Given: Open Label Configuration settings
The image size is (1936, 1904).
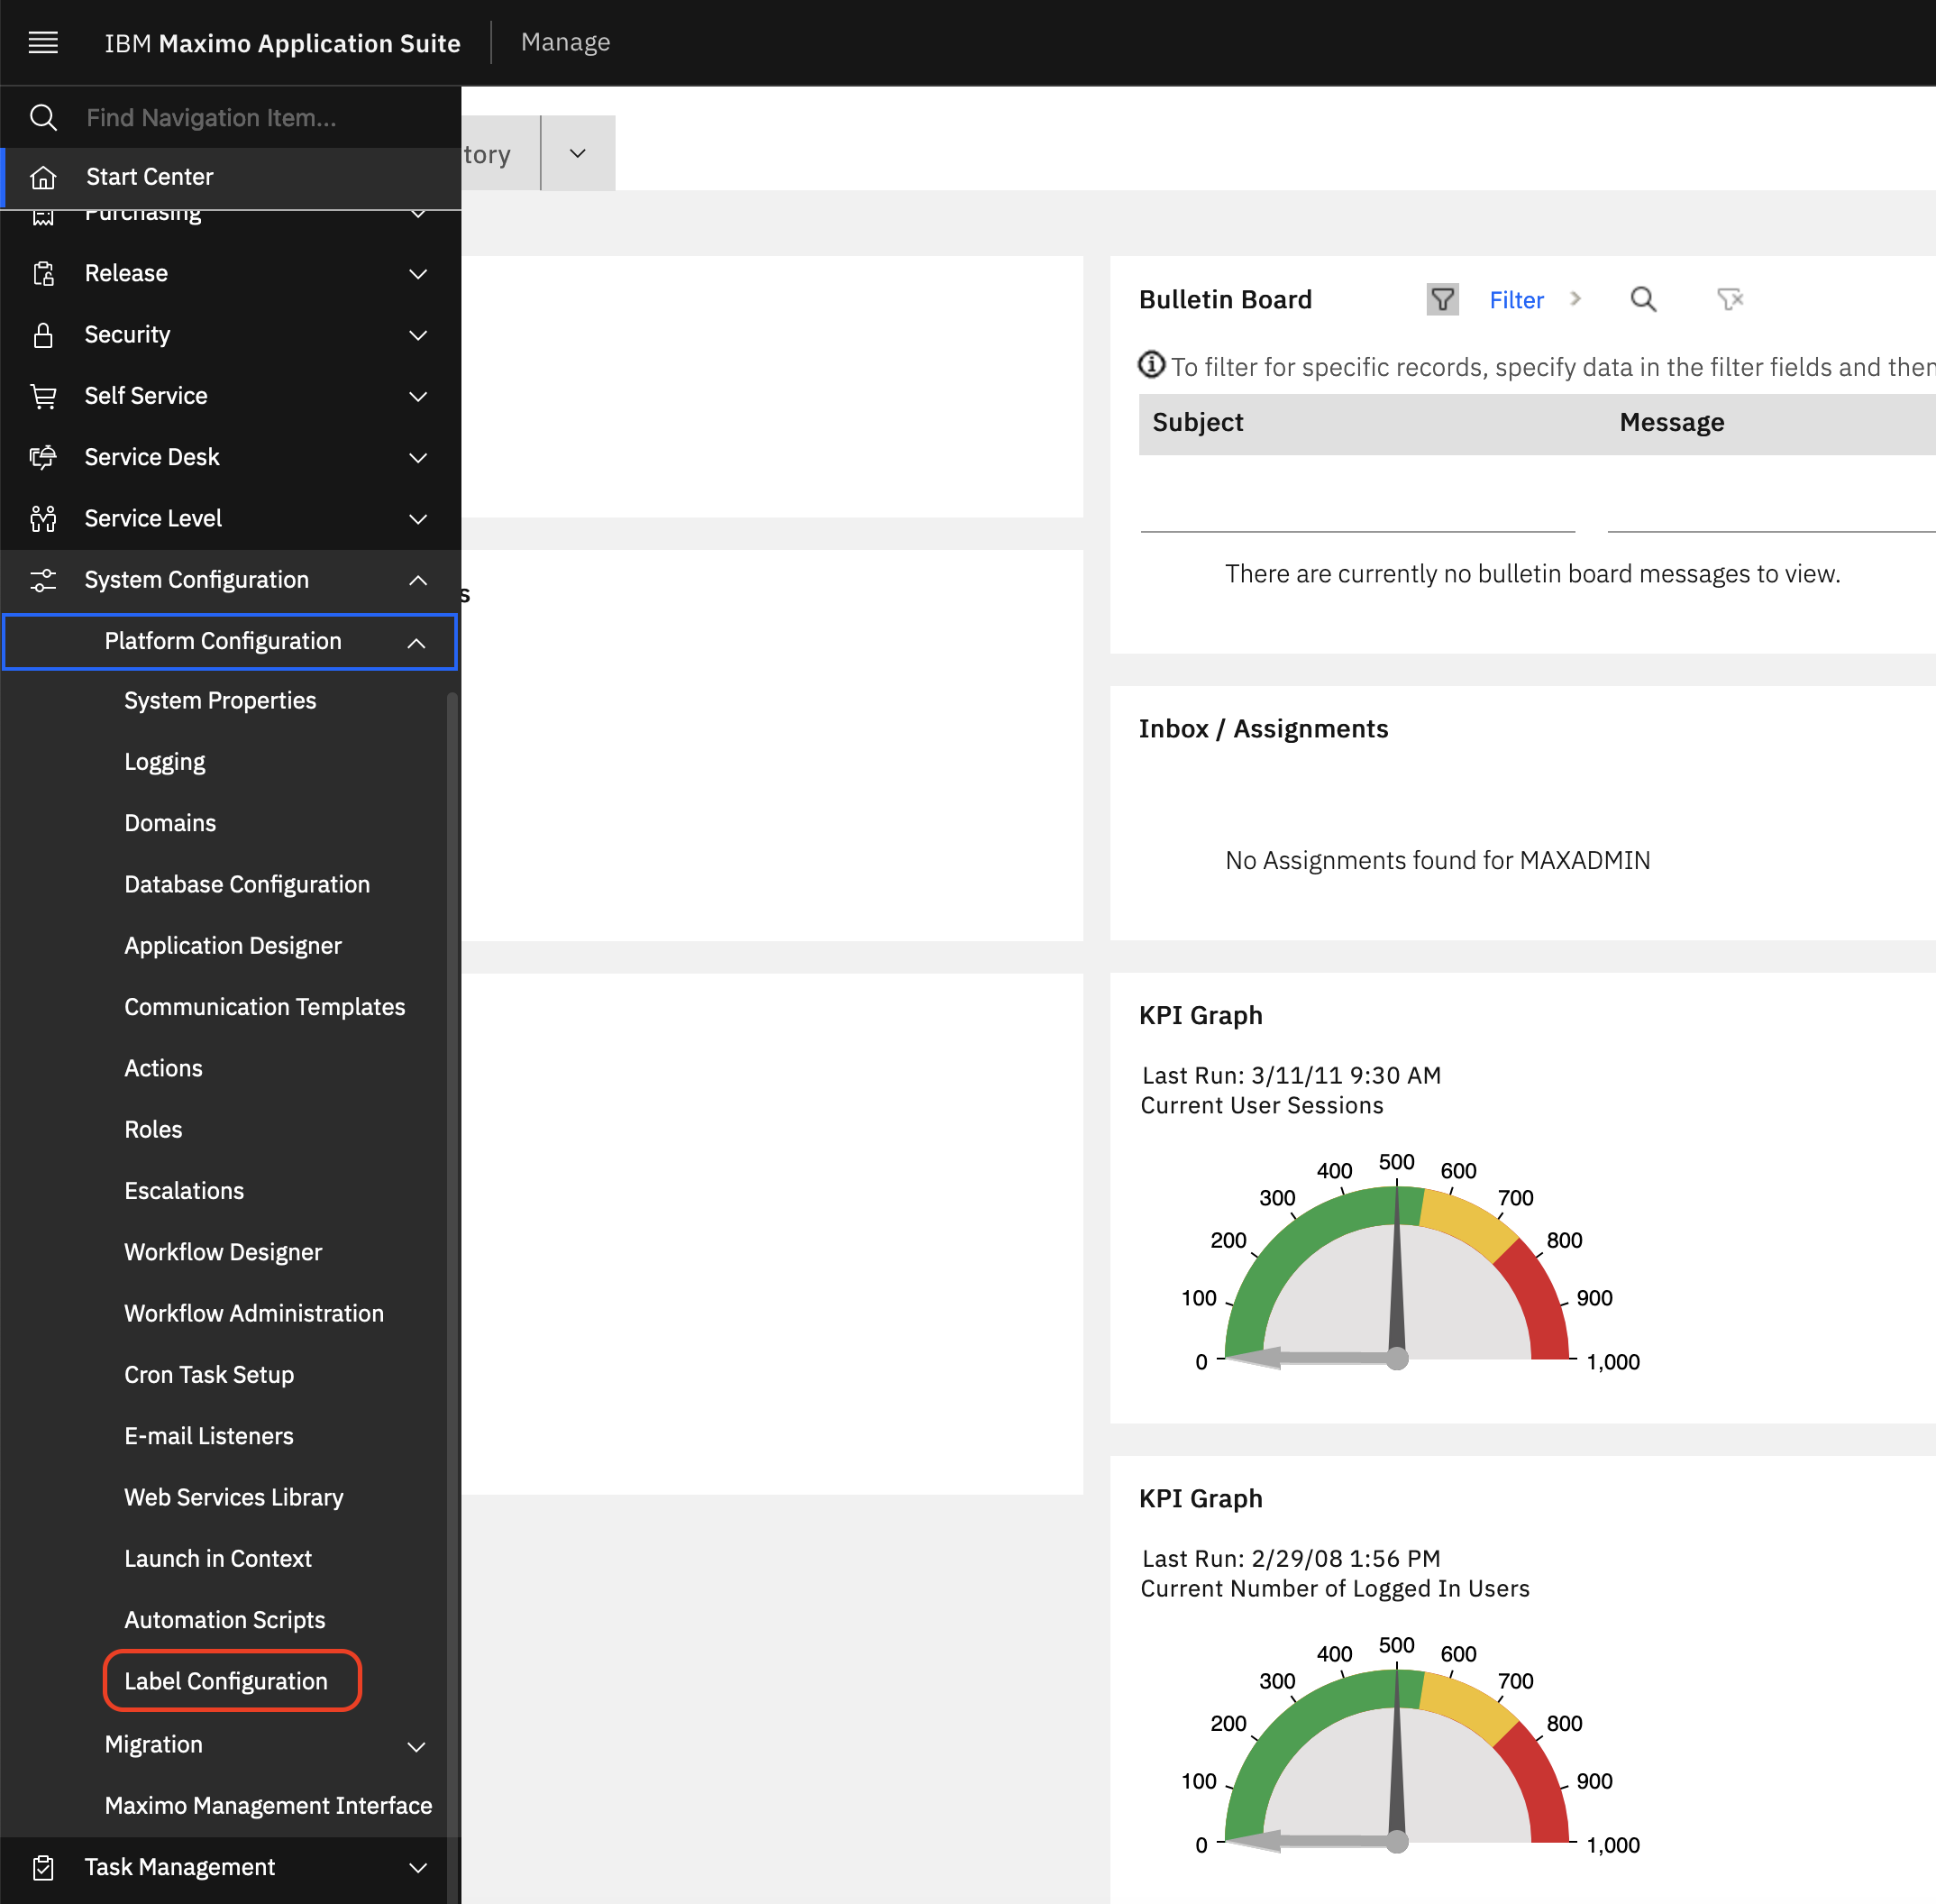Looking at the screenshot, I should click(x=224, y=1680).
